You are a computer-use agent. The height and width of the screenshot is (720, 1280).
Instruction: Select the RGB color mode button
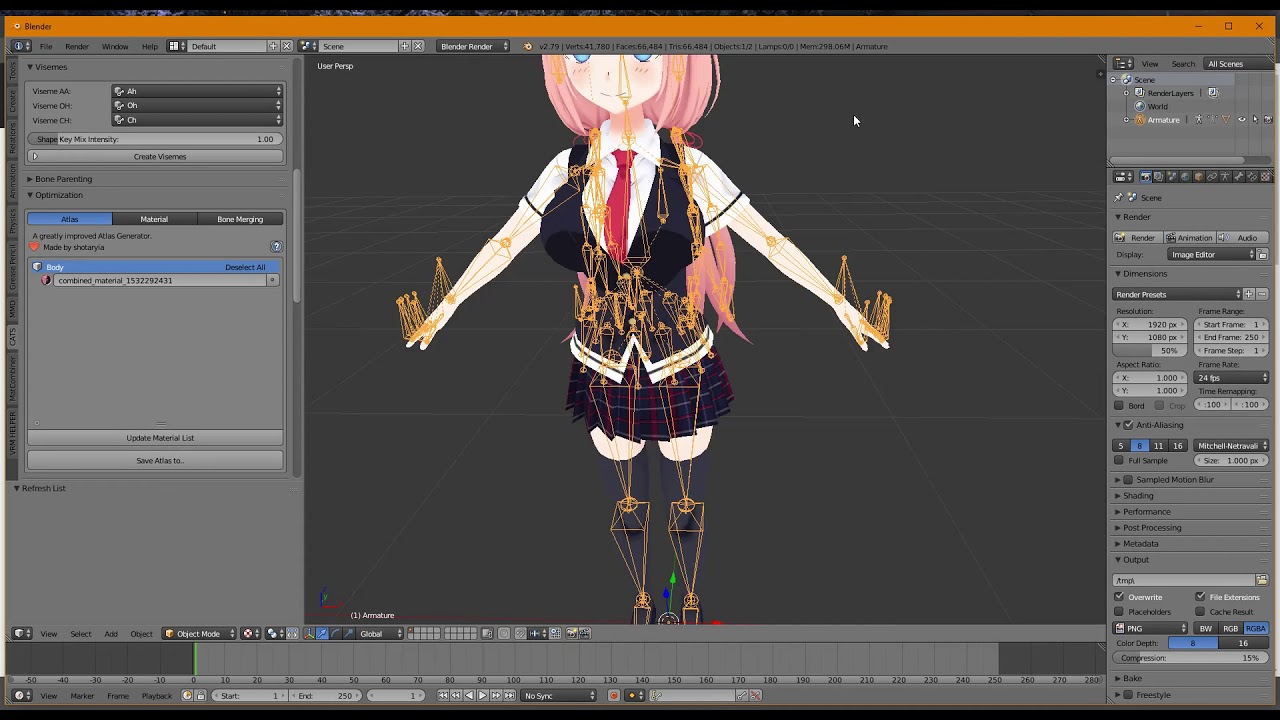1230,629
